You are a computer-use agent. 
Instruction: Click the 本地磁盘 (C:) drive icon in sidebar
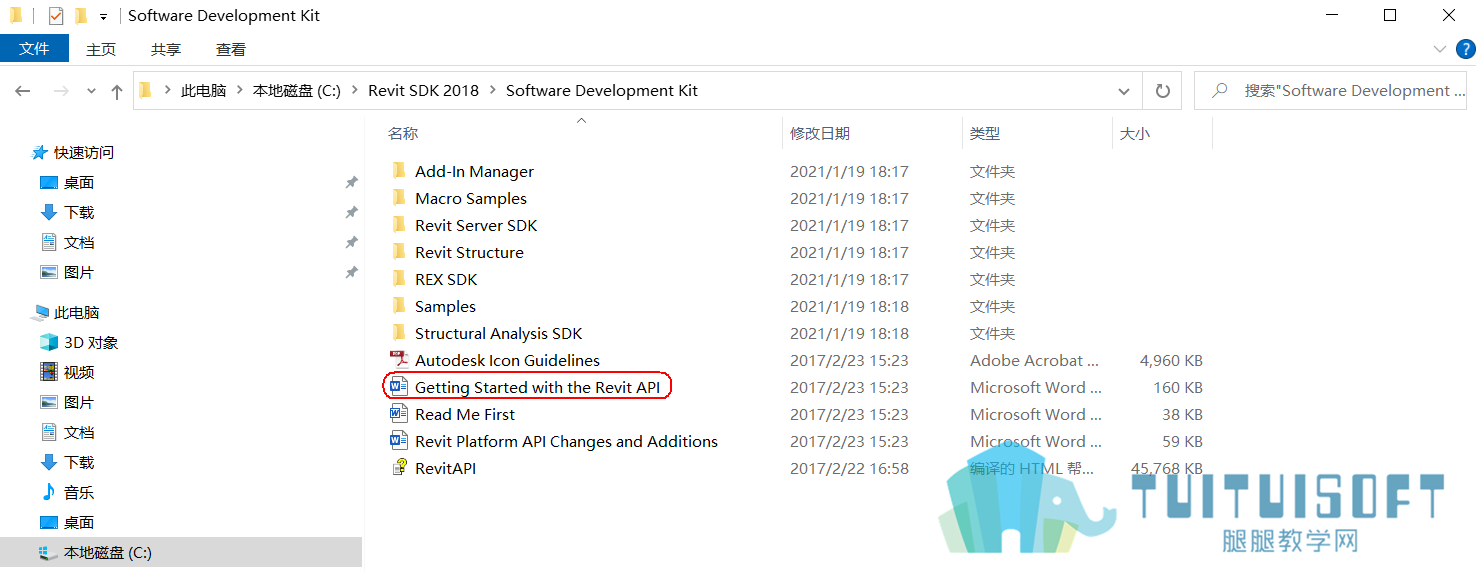[47, 552]
